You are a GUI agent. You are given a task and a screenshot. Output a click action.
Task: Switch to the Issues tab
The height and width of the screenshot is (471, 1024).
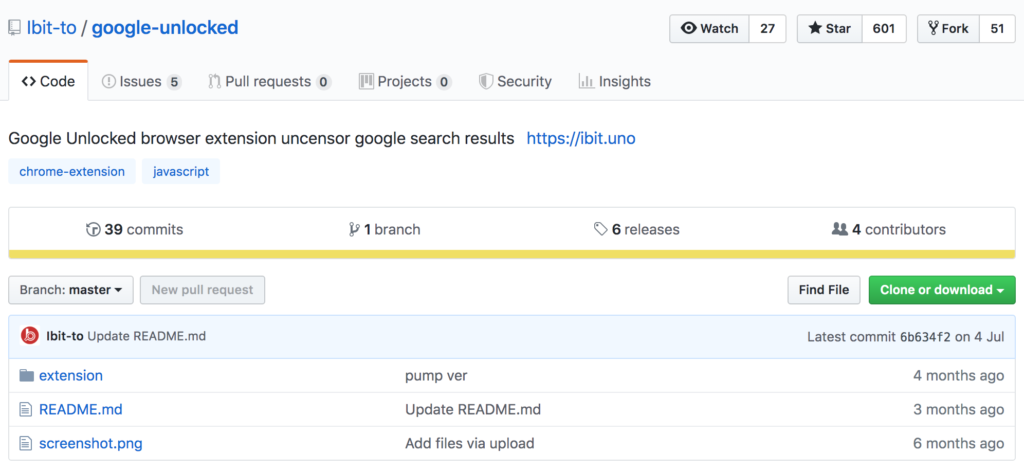141,82
